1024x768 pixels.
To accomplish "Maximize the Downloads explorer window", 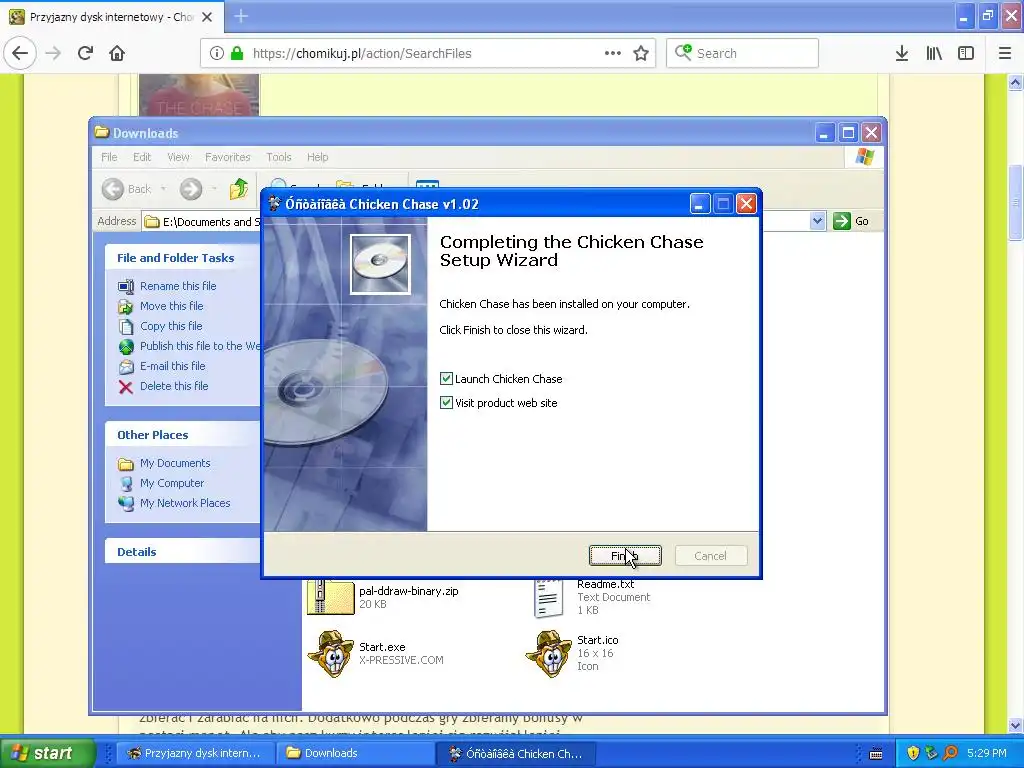I will pyautogui.click(x=848, y=133).
